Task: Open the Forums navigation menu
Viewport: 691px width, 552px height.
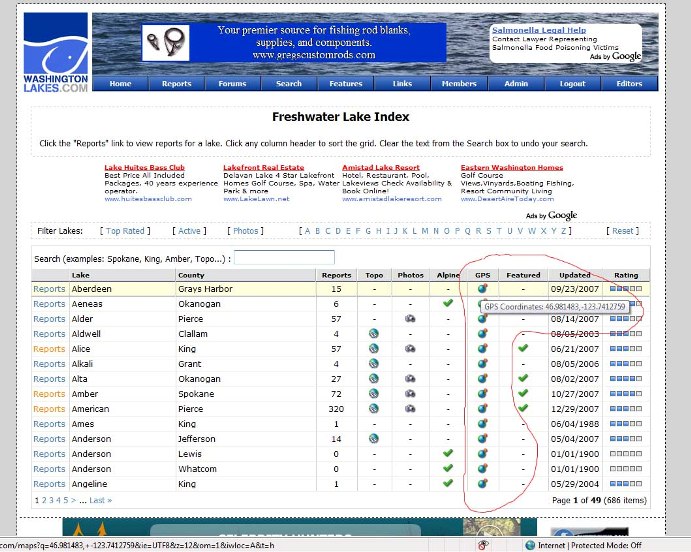Action: (232, 84)
